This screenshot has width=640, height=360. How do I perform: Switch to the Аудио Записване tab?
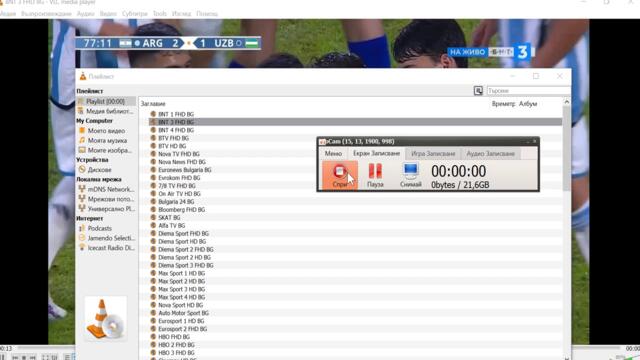coord(490,153)
